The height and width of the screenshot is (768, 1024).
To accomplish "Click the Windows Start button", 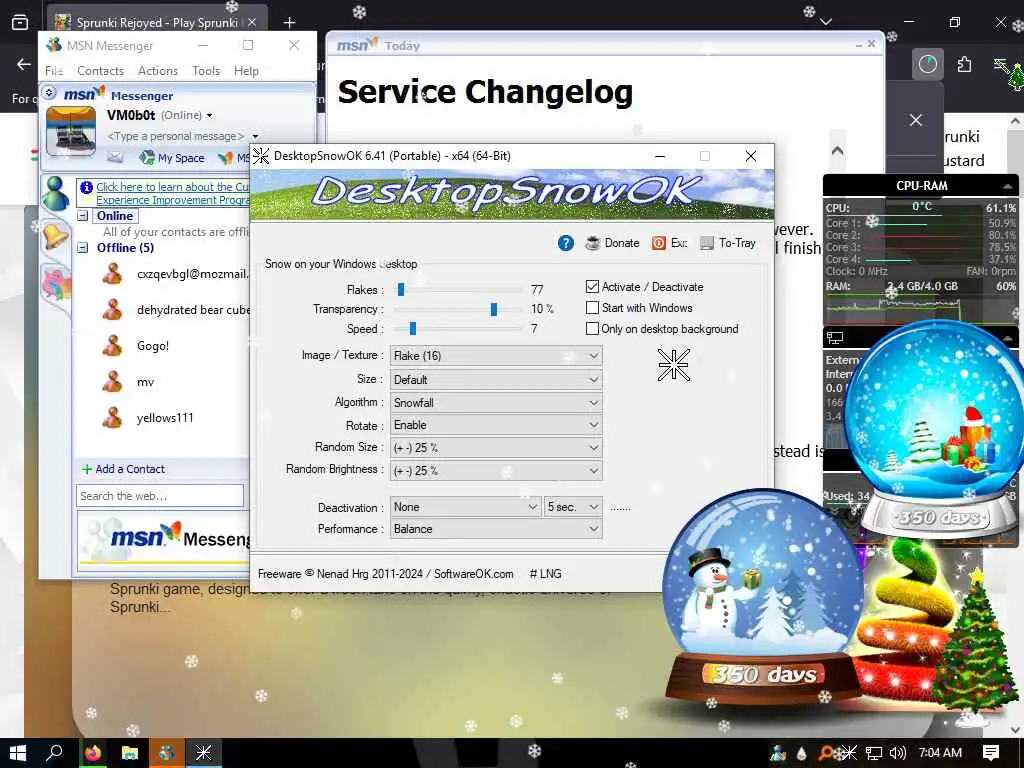I will pyautogui.click(x=18, y=753).
